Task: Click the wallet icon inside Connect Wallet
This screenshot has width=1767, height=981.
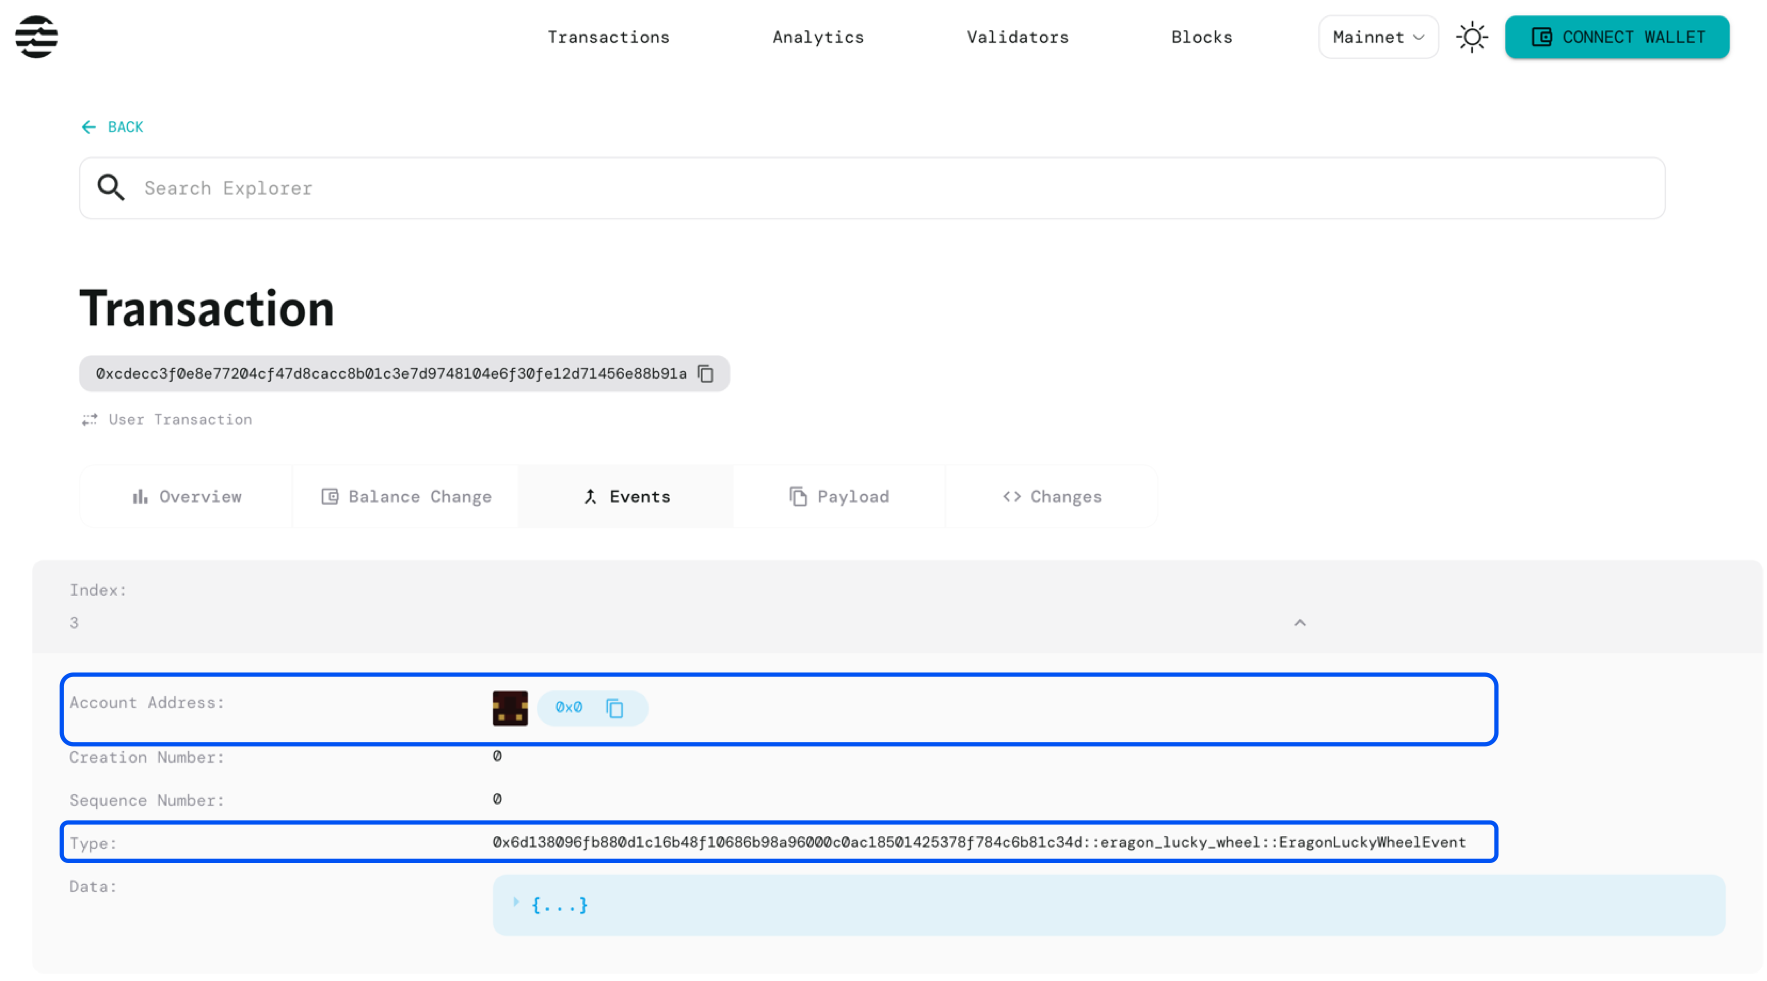Action: pyautogui.click(x=1543, y=37)
